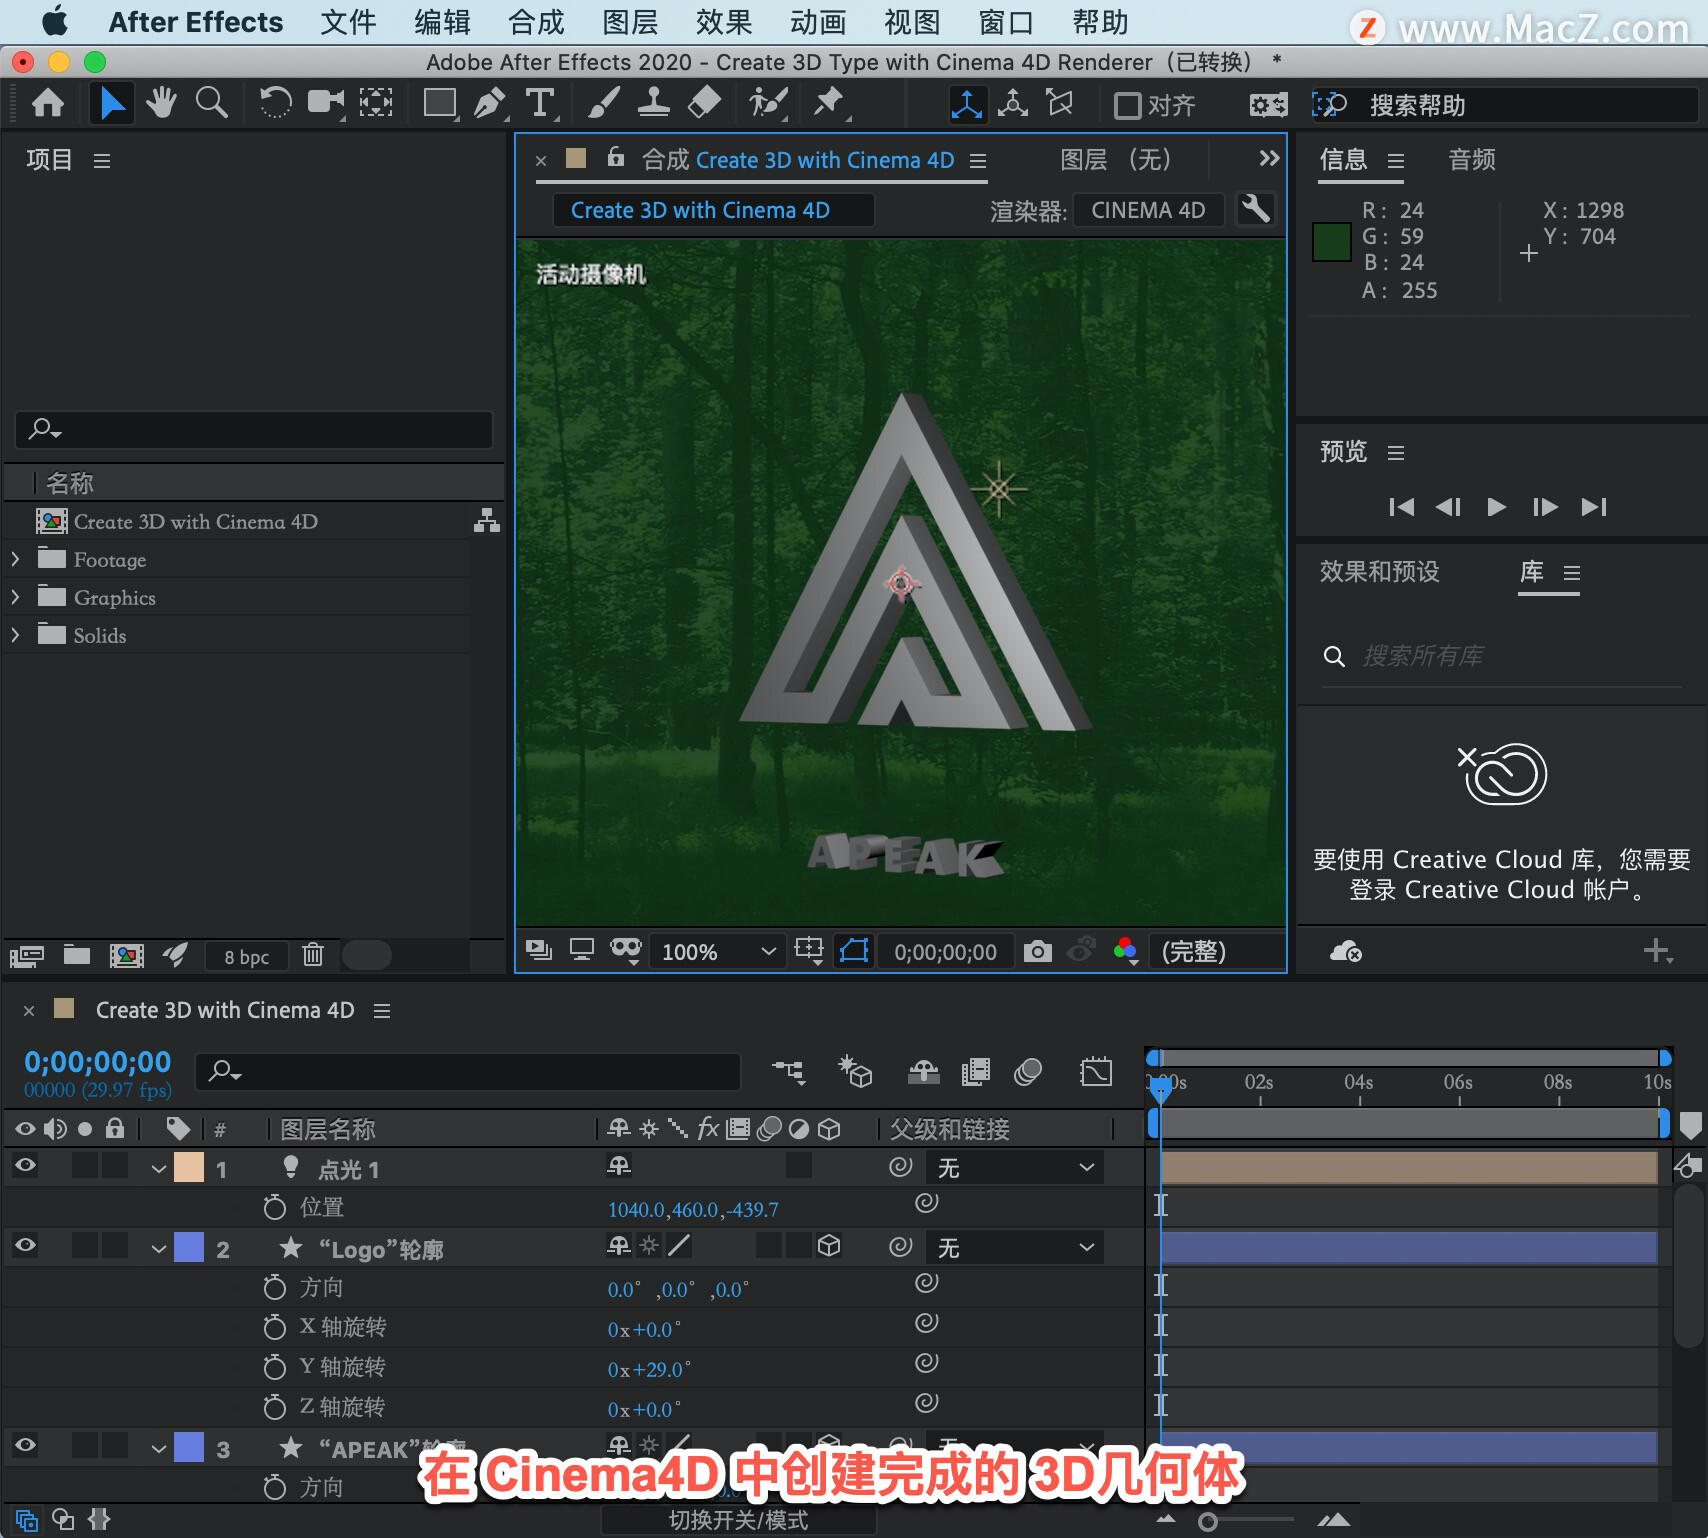The width and height of the screenshot is (1708, 1538).
Task: Go to the Home screen icon
Action: [x=48, y=103]
